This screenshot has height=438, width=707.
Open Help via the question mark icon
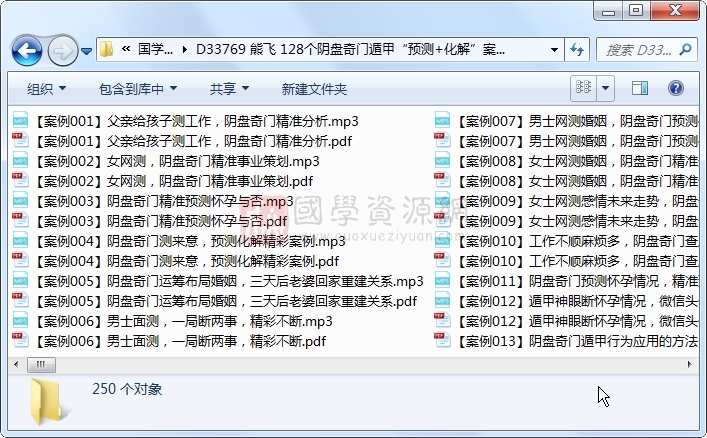point(675,88)
